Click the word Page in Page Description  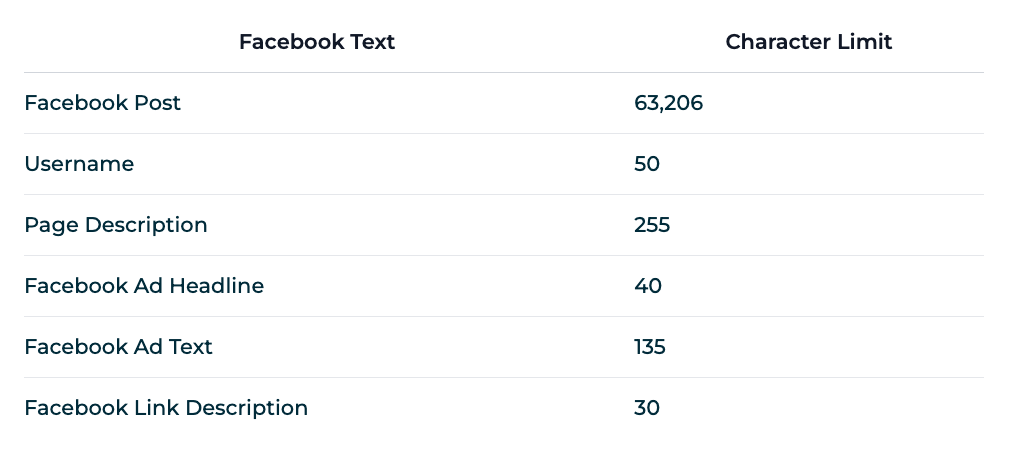[52, 226]
